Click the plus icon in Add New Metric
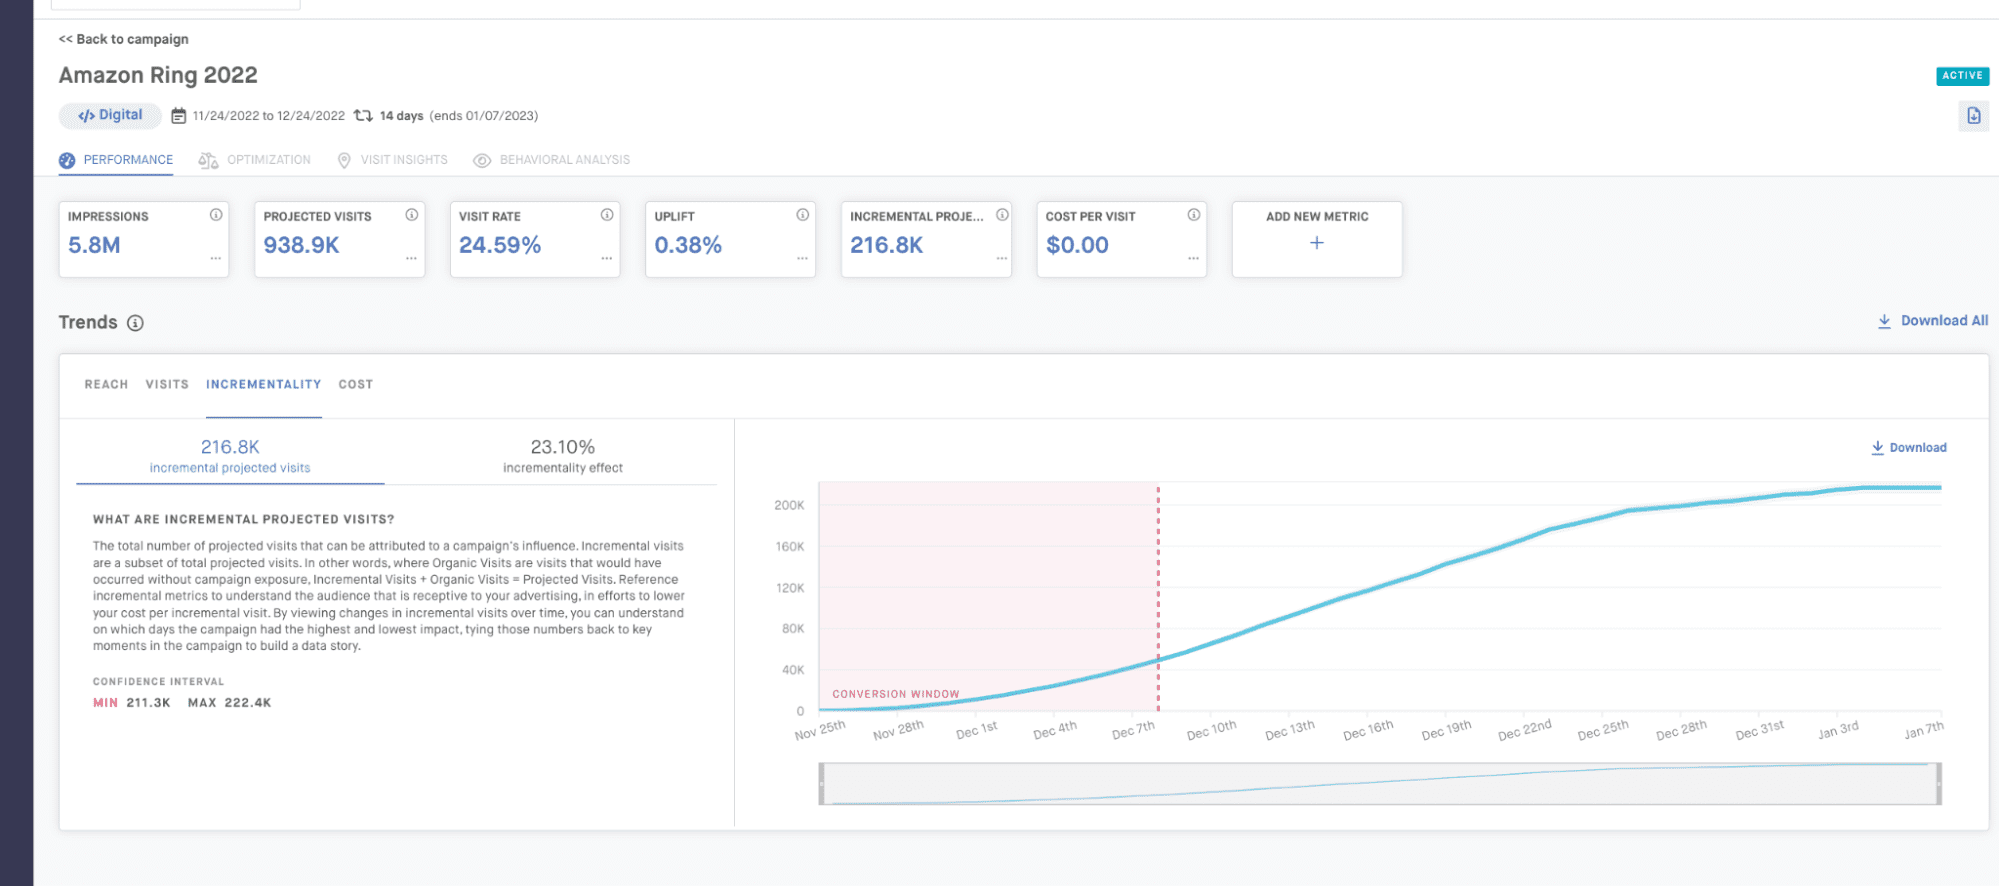Image resolution: width=1999 pixels, height=887 pixels. coord(1317,243)
